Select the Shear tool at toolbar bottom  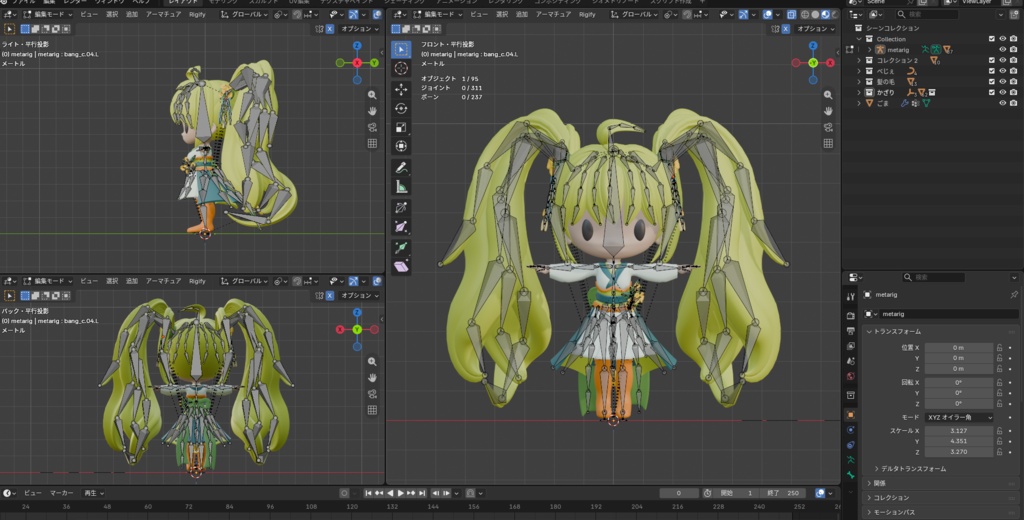tap(401, 266)
